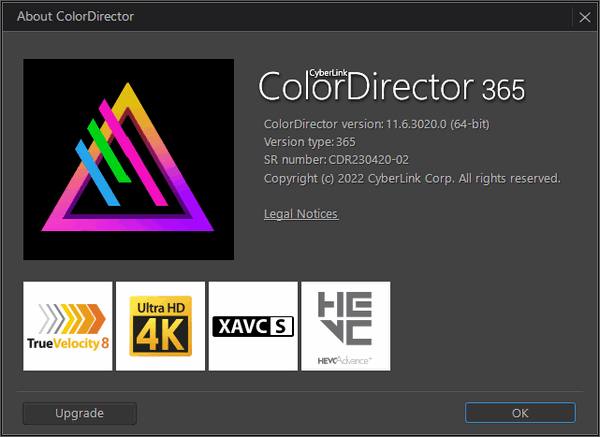This screenshot has width=600, height=437.
Task: Open the Legal Notices link
Action: coord(301,214)
